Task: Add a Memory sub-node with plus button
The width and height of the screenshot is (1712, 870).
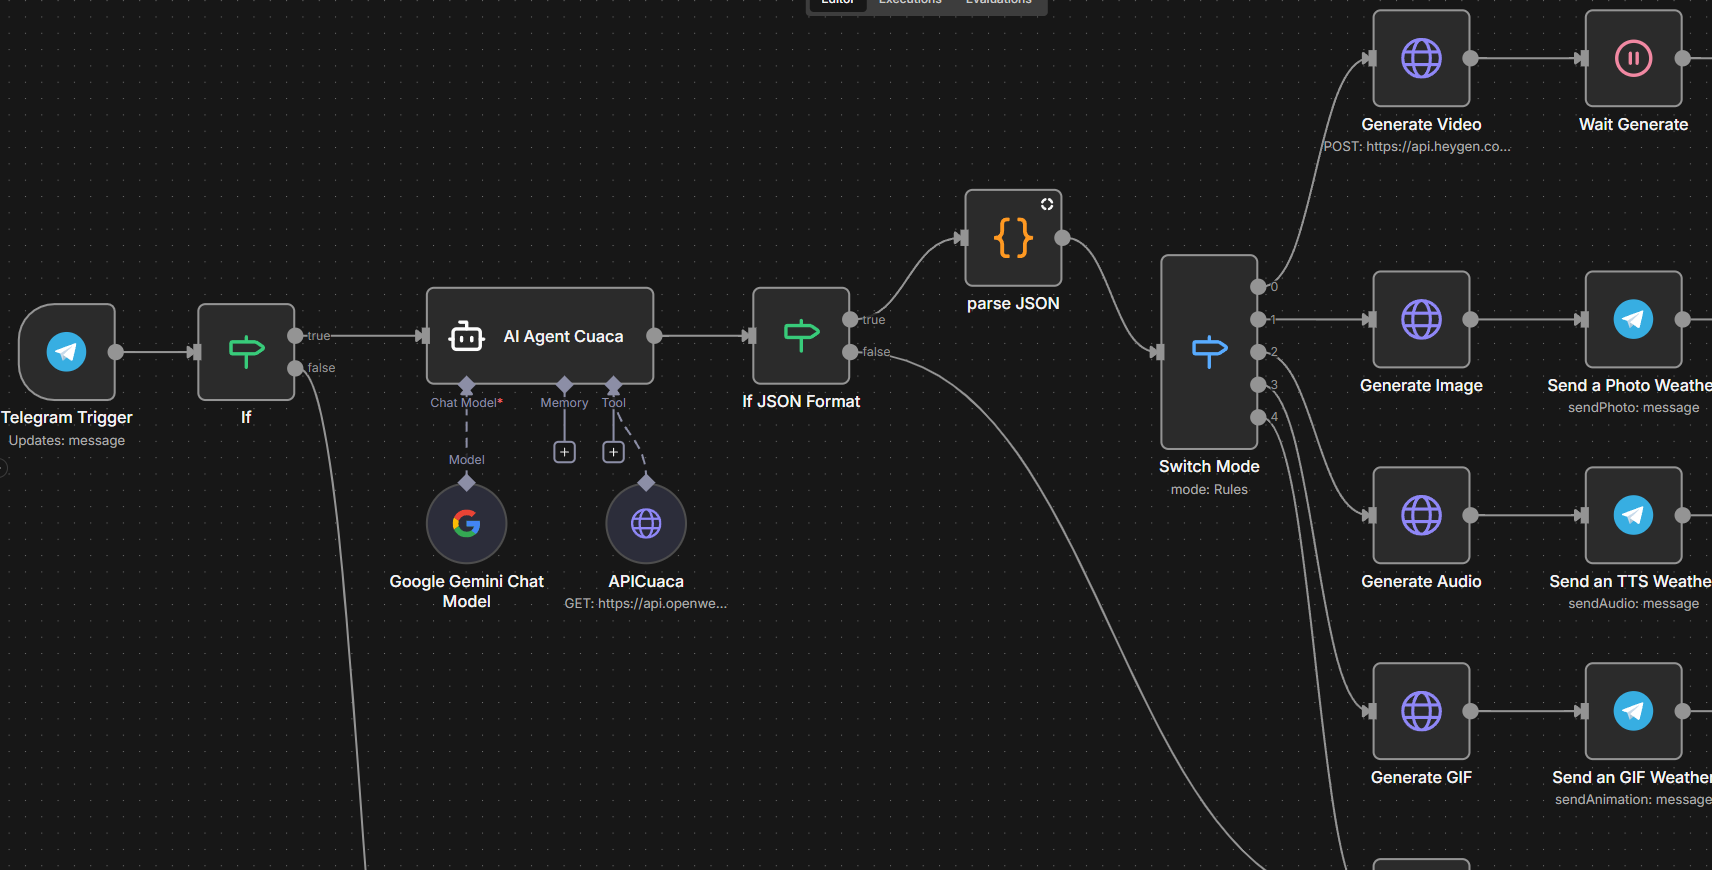Action: tap(565, 453)
